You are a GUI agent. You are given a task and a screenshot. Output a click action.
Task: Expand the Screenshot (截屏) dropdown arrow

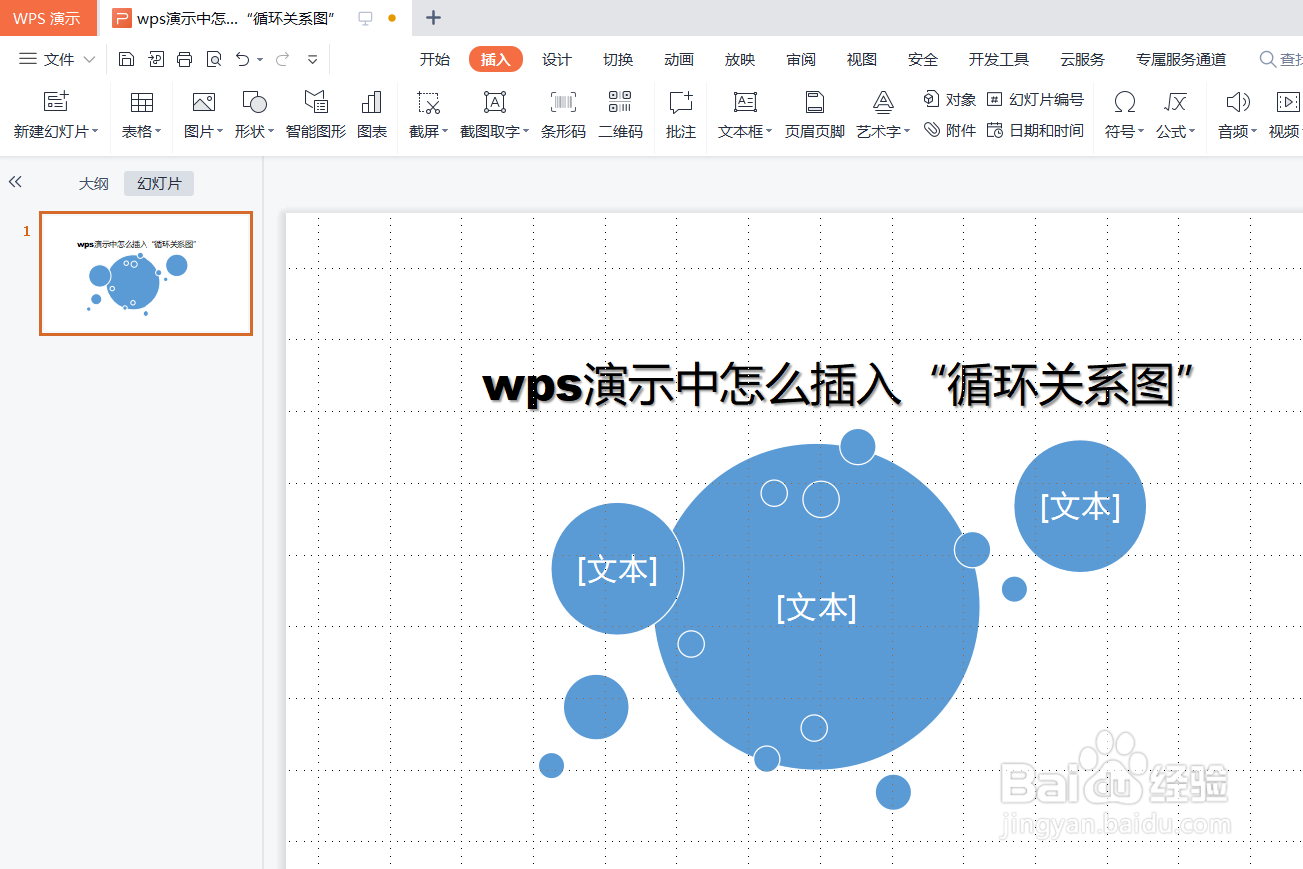445,131
